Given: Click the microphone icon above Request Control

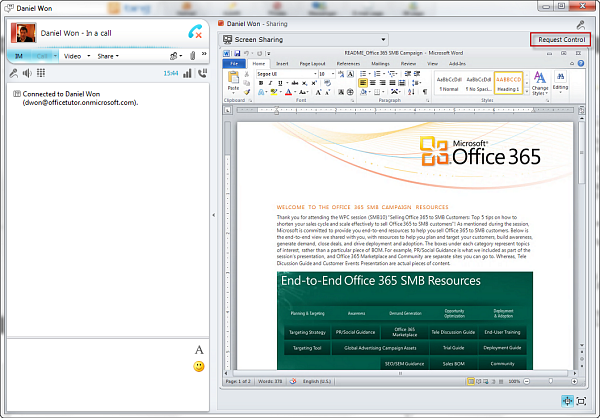Looking at the screenshot, I should click(580, 25).
